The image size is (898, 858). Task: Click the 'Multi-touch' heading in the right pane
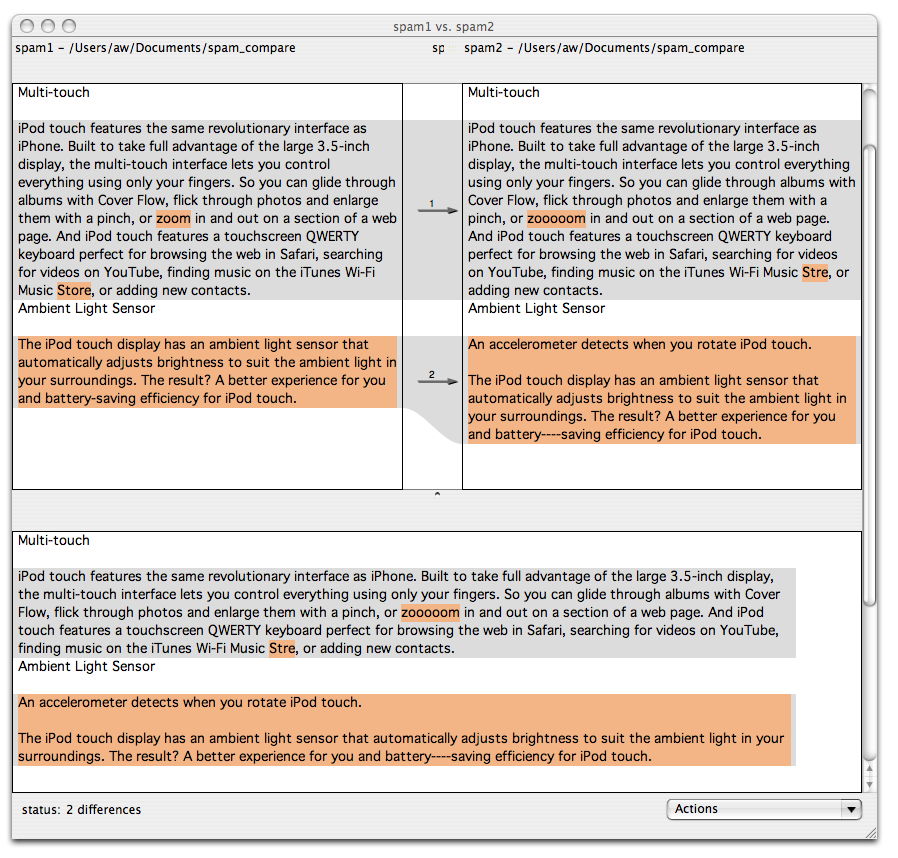coord(504,92)
